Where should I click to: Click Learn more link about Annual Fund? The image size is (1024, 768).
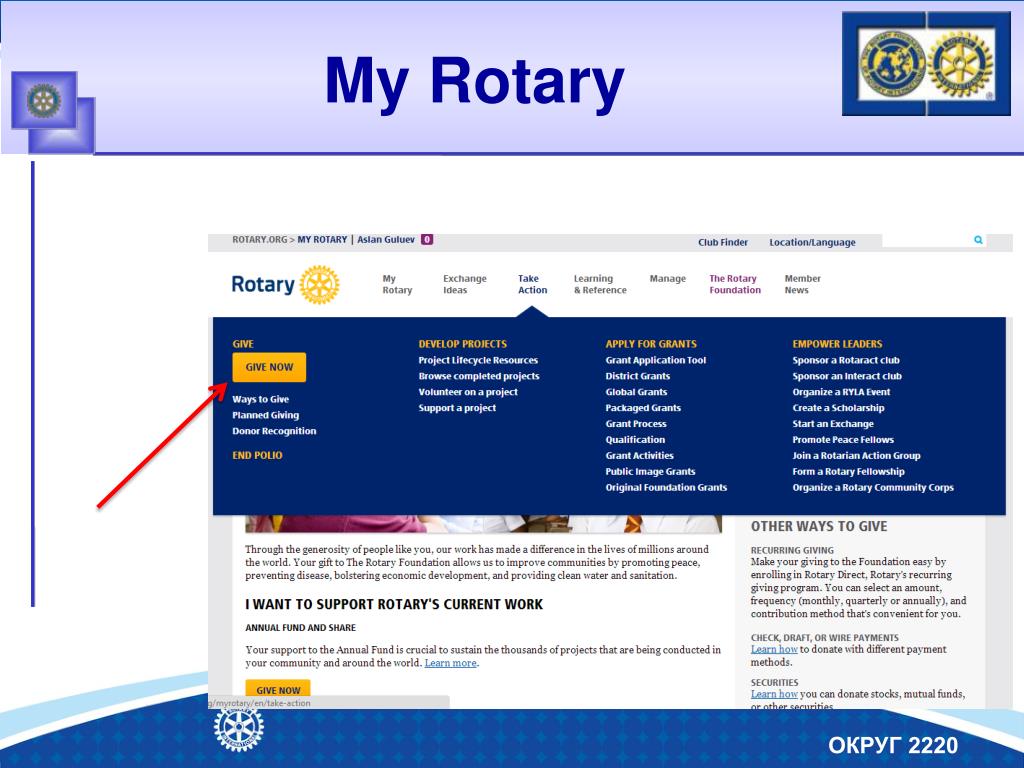[x=451, y=663]
